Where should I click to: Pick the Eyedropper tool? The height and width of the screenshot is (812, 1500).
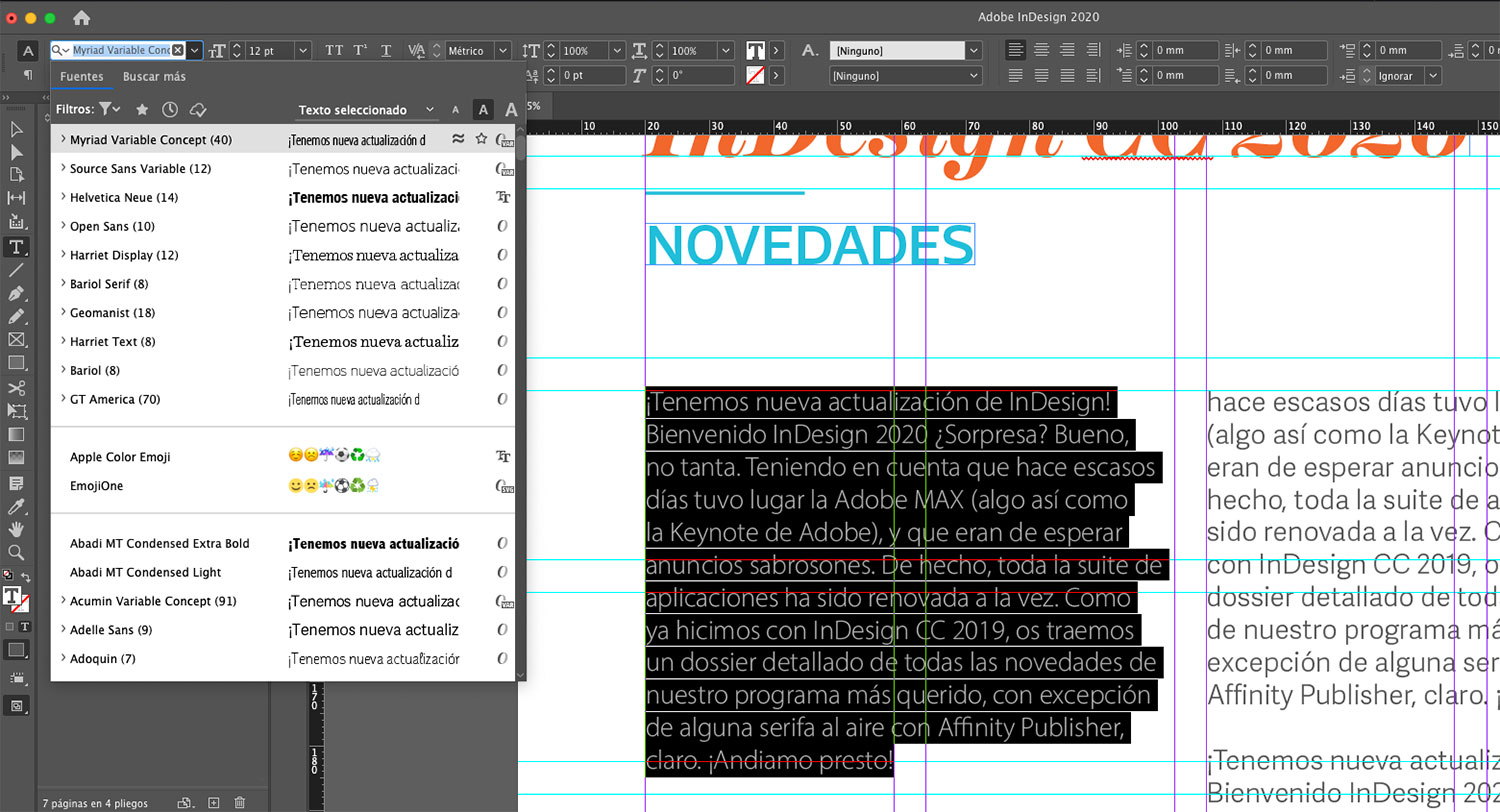pos(16,506)
